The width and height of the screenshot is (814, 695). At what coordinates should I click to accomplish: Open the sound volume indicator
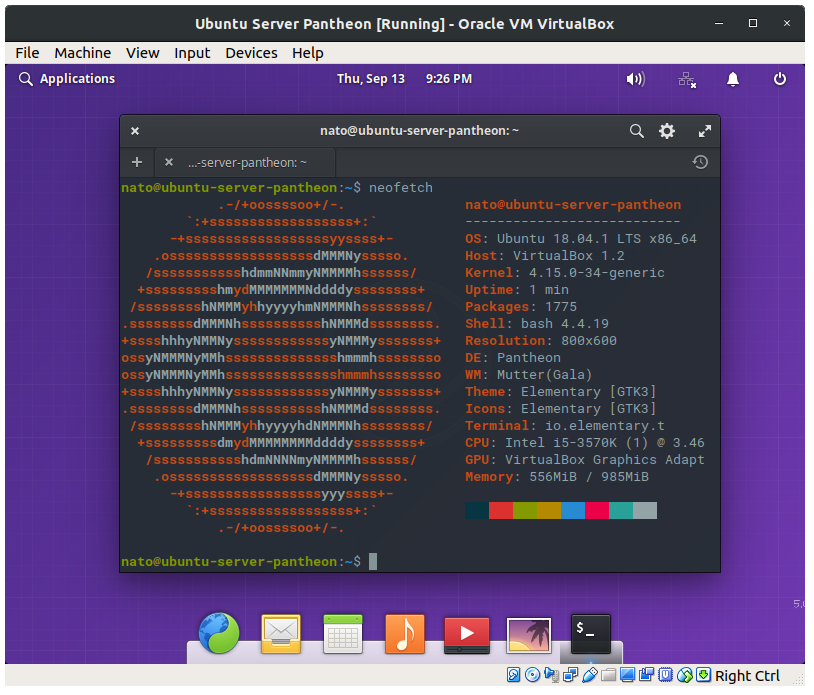[x=635, y=79]
